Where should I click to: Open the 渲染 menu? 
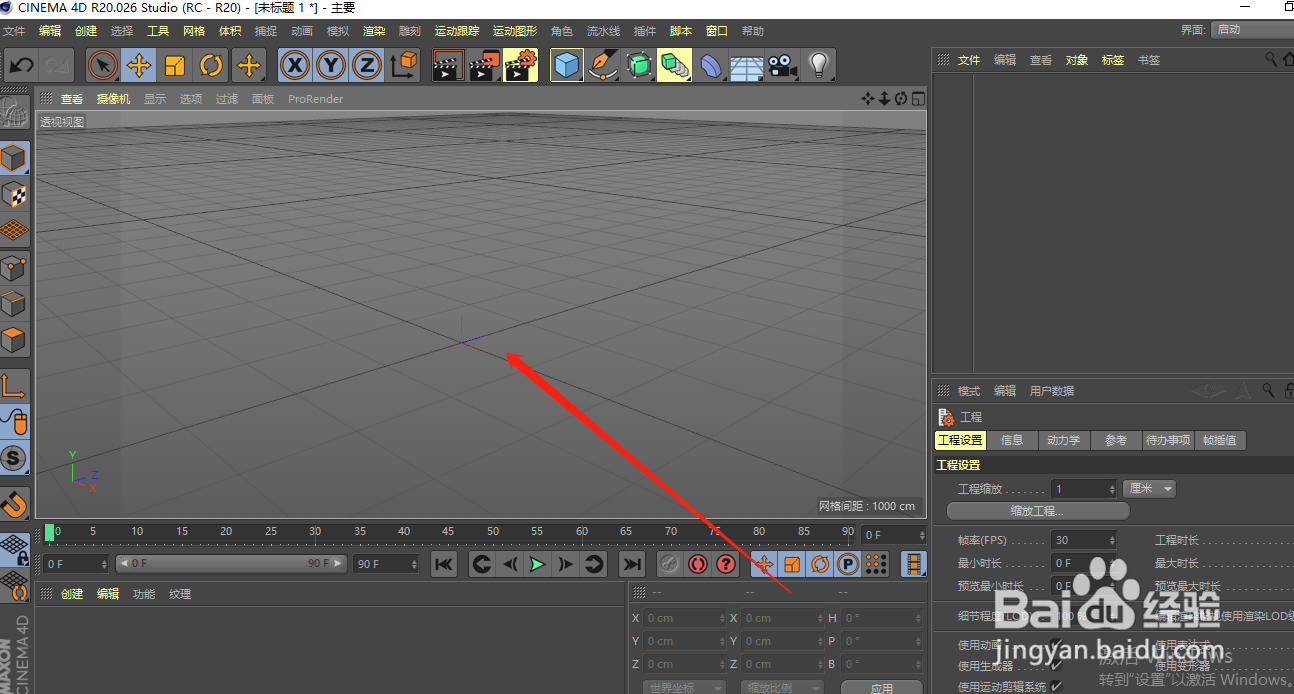374,31
